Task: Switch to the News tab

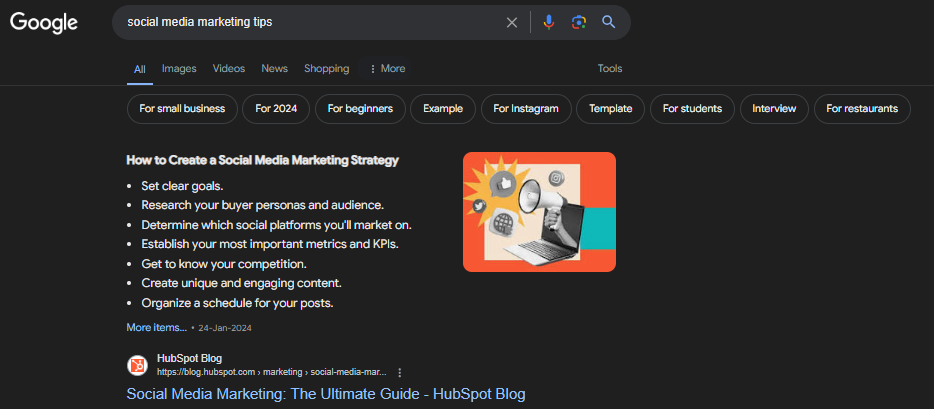Action: (x=275, y=68)
